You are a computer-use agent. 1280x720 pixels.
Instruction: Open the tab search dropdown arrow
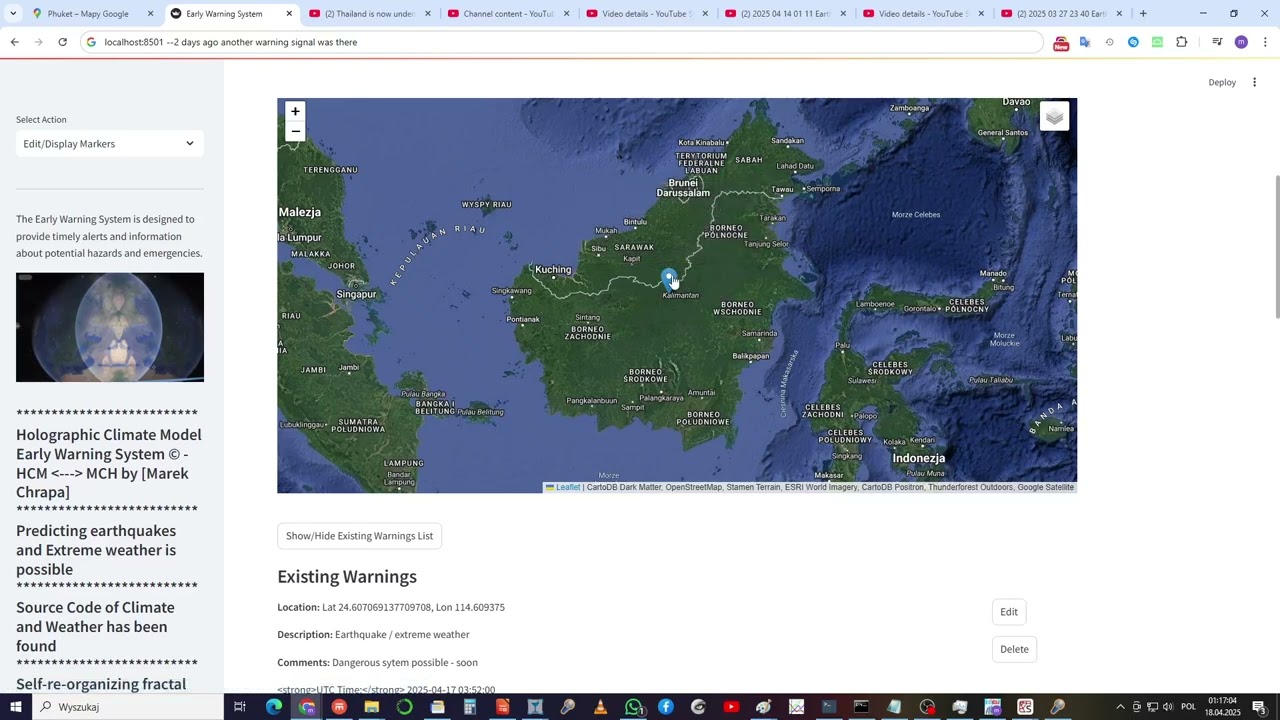13,14
